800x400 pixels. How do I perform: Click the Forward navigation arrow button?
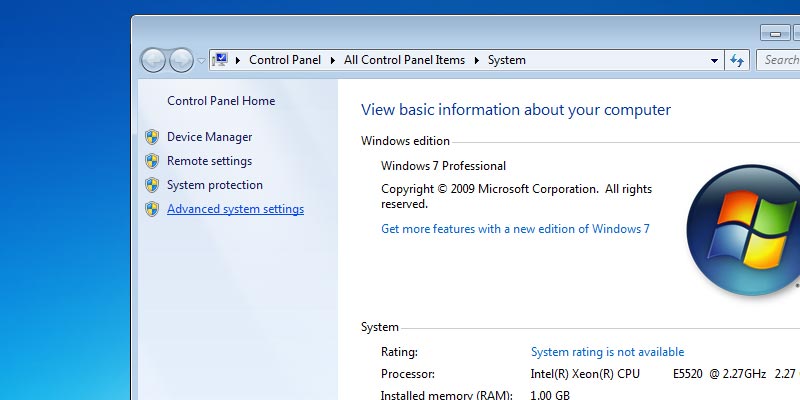coord(181,61)
